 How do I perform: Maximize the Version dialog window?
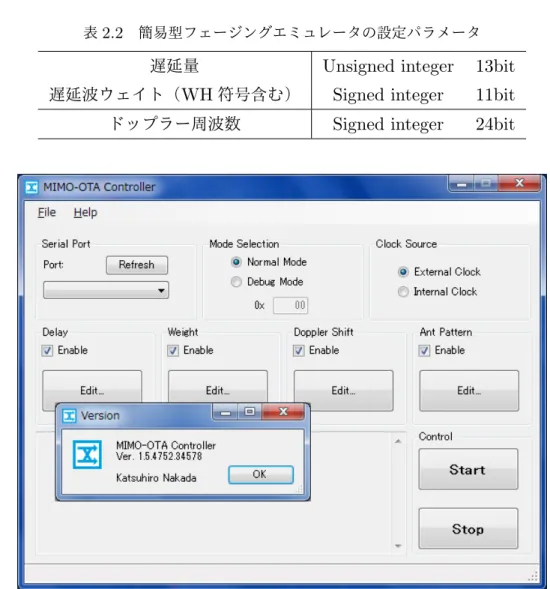(x=250, y=412)
